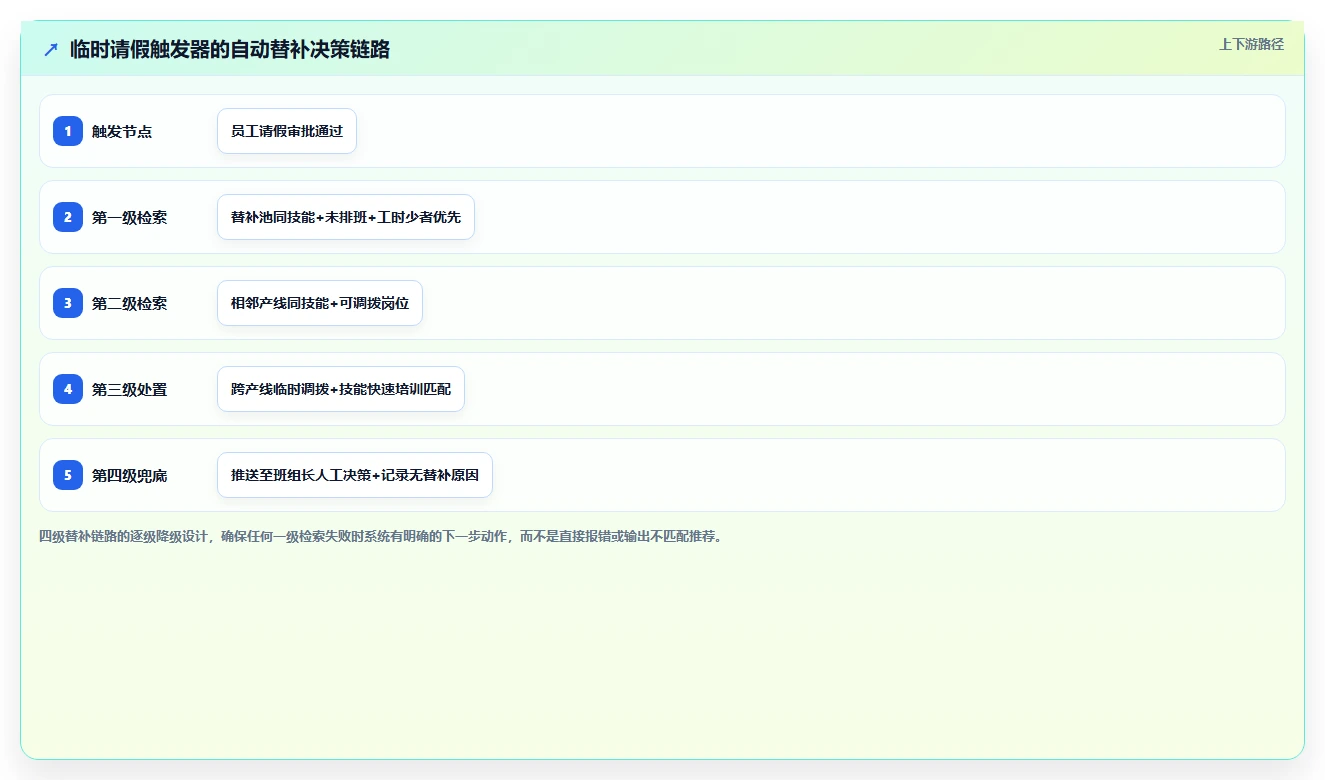Click the footnote text about 四级替补链路
Screen dimensions: 1325x780
pos(380,536)
